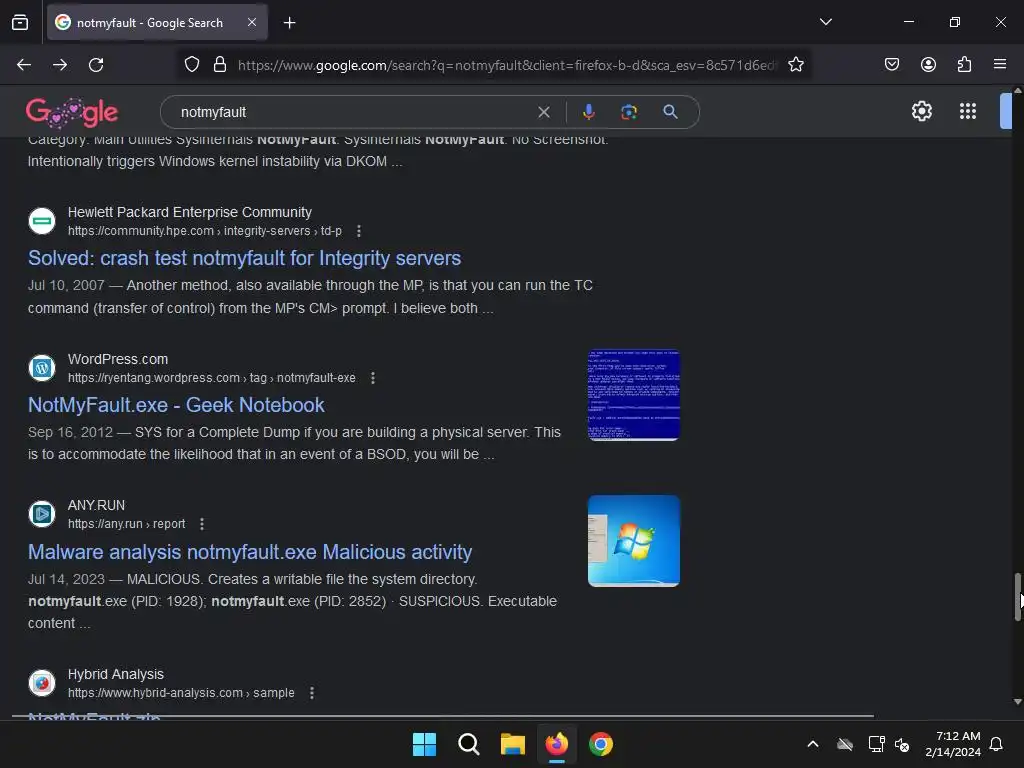Viewport: 1024px width, 768px height.
Task: Open the network status tray icon
Action: [x=876, y=744]
